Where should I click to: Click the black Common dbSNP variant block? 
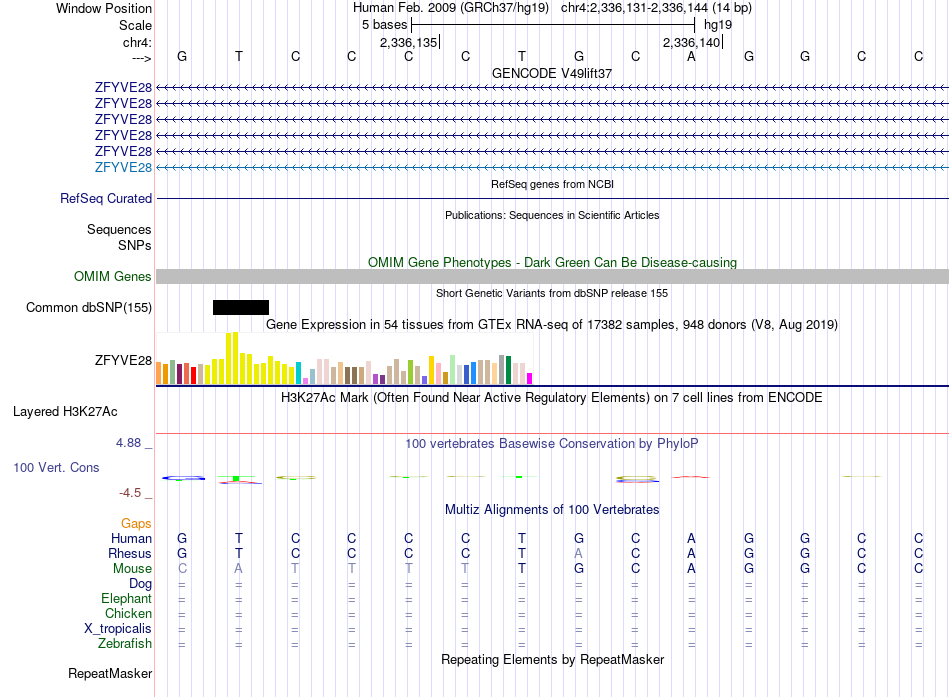[x=241, y=307]
